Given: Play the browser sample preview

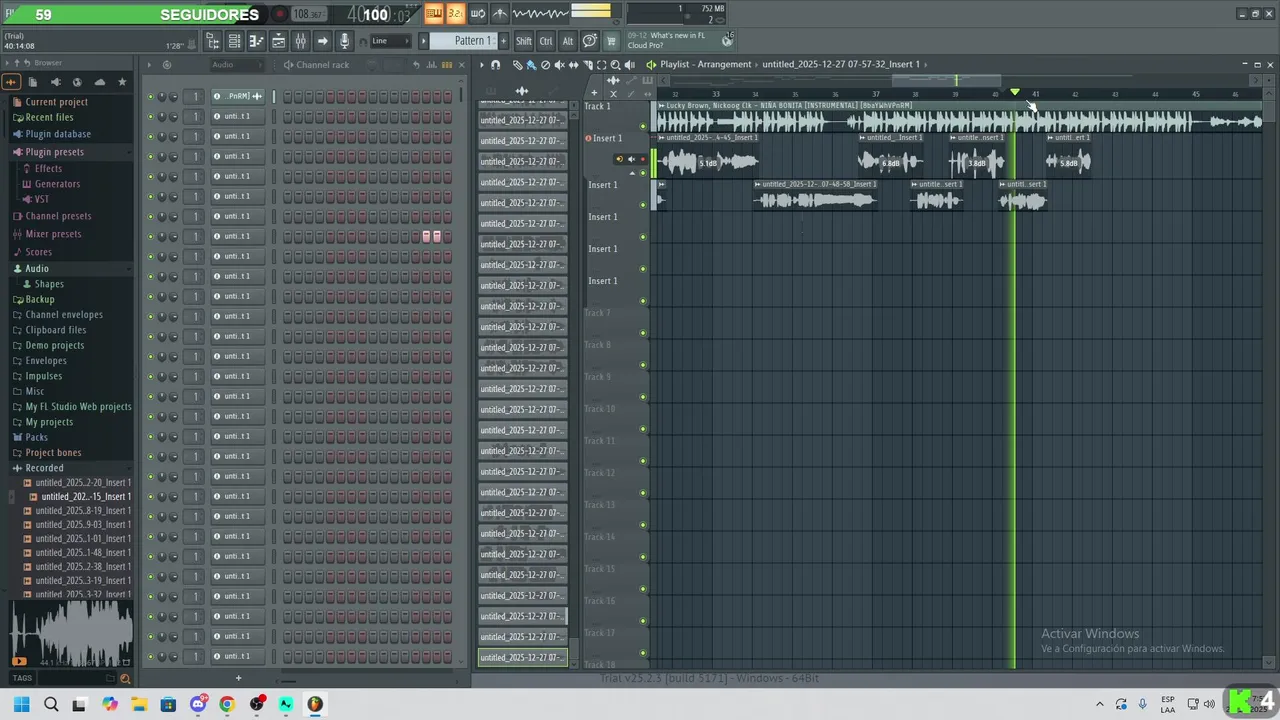Looking at the screenshot, I should pos(19,662).
